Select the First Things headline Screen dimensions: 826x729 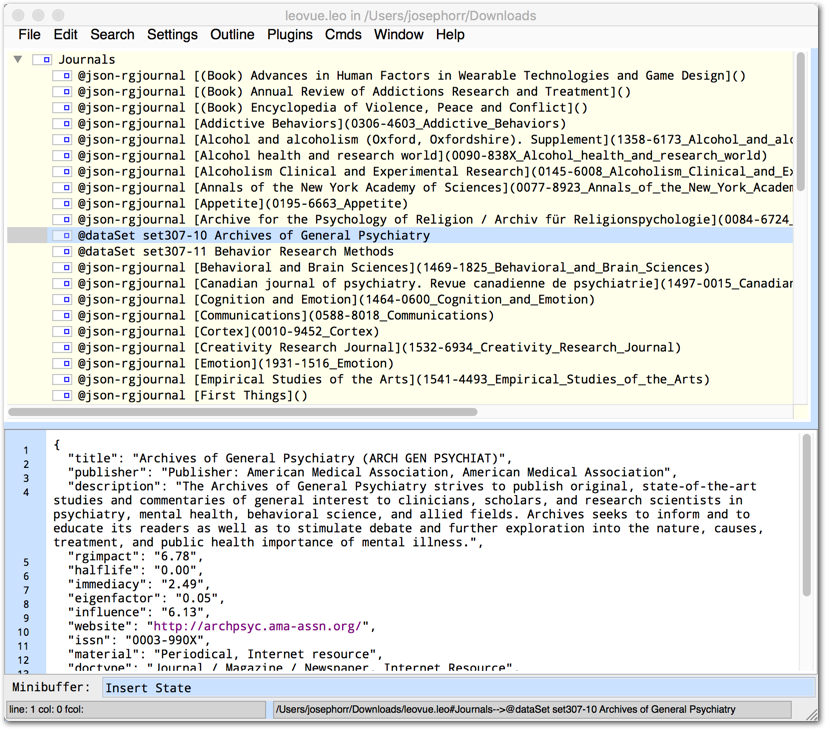click(192, 396)
